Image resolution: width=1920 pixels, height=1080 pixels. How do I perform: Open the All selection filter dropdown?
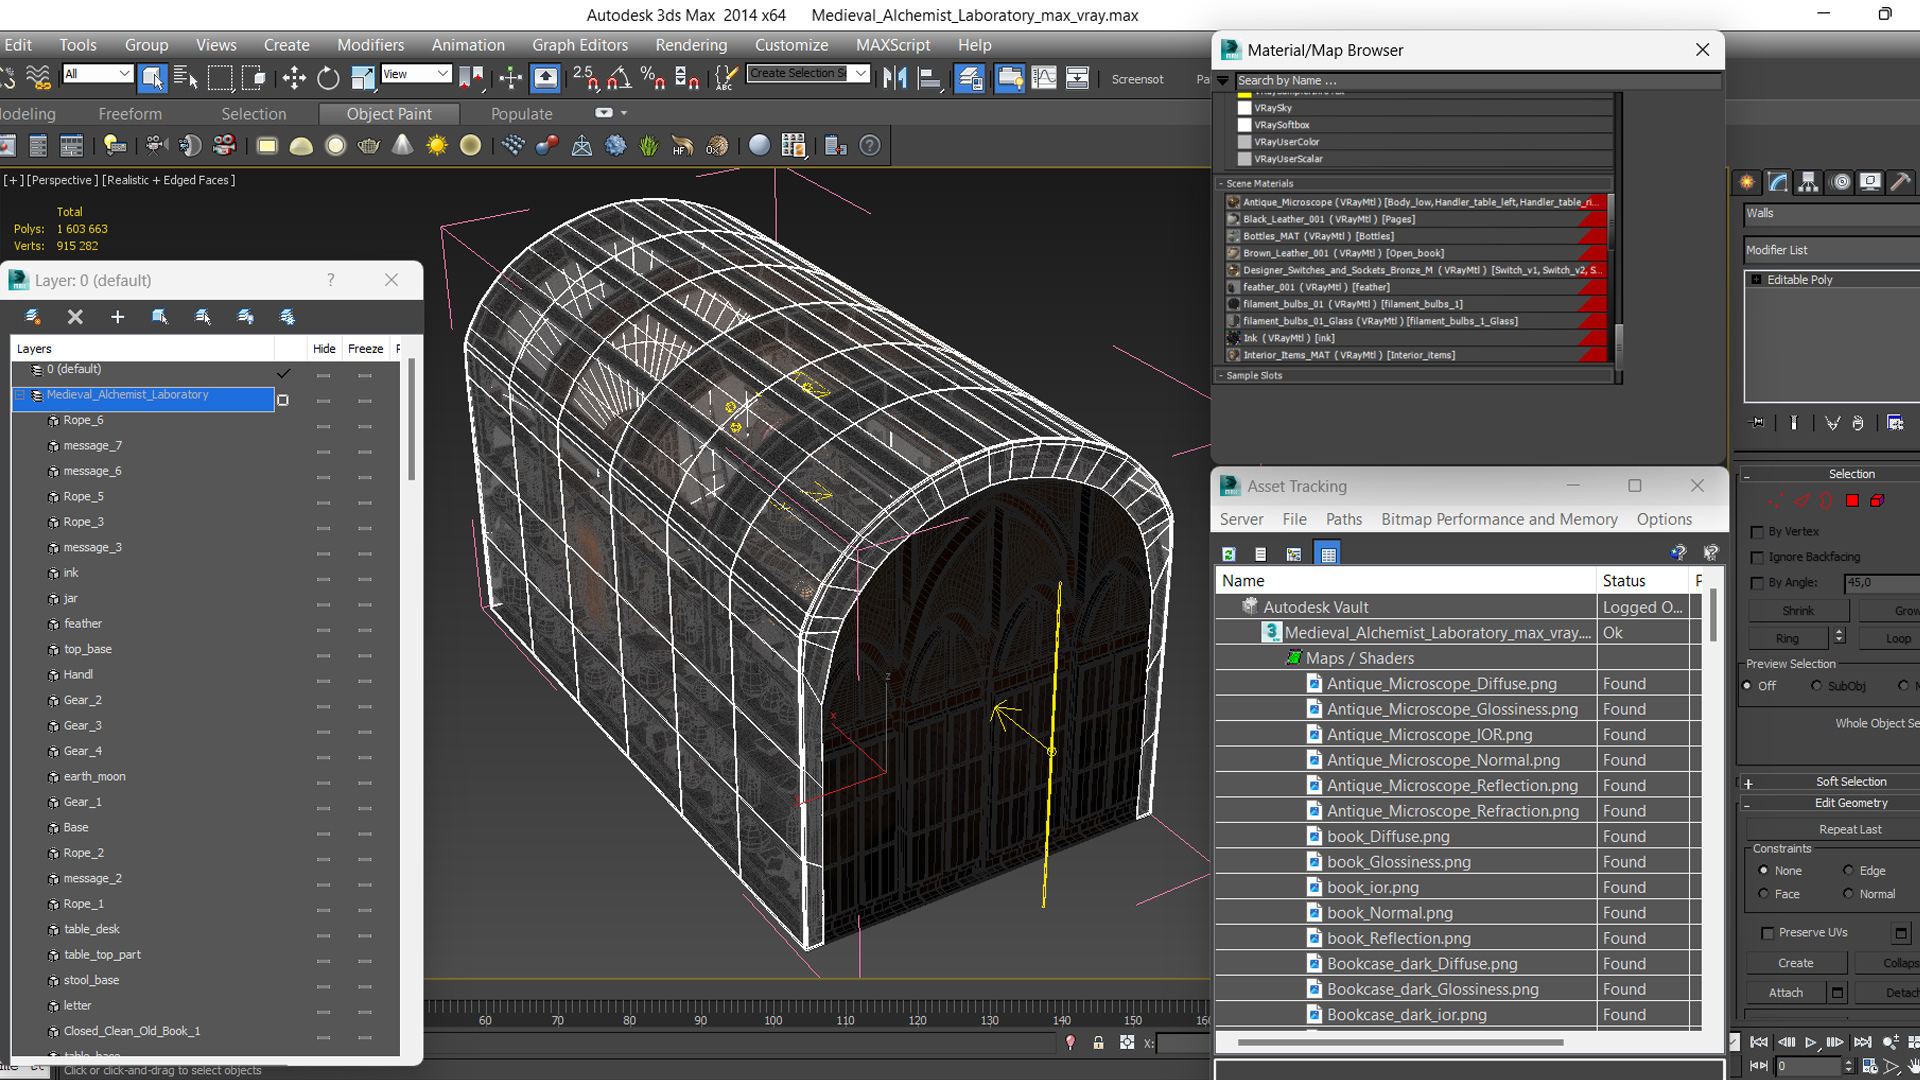click(x=97, y=74)
